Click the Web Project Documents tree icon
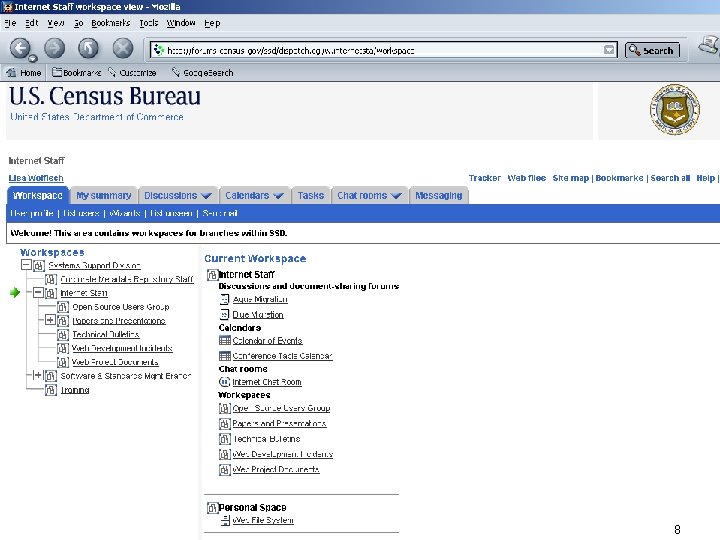The width and height of the screenshot is (720, 540). coord(62,362)
